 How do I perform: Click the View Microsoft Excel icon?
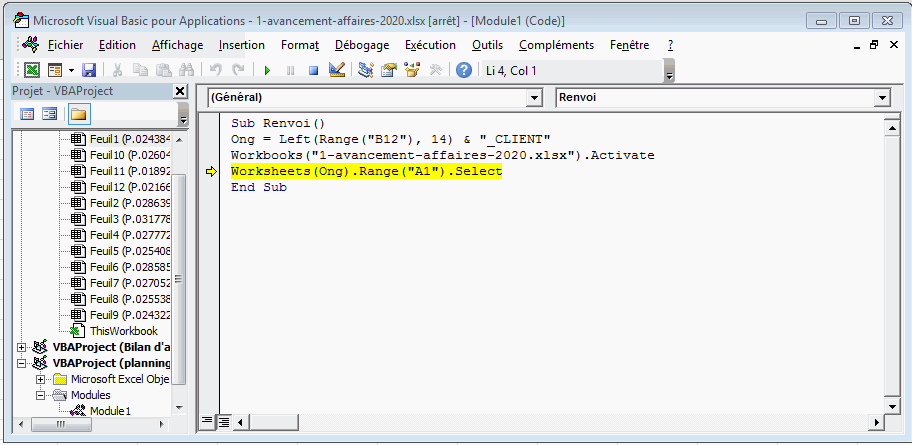click(32, 70)
